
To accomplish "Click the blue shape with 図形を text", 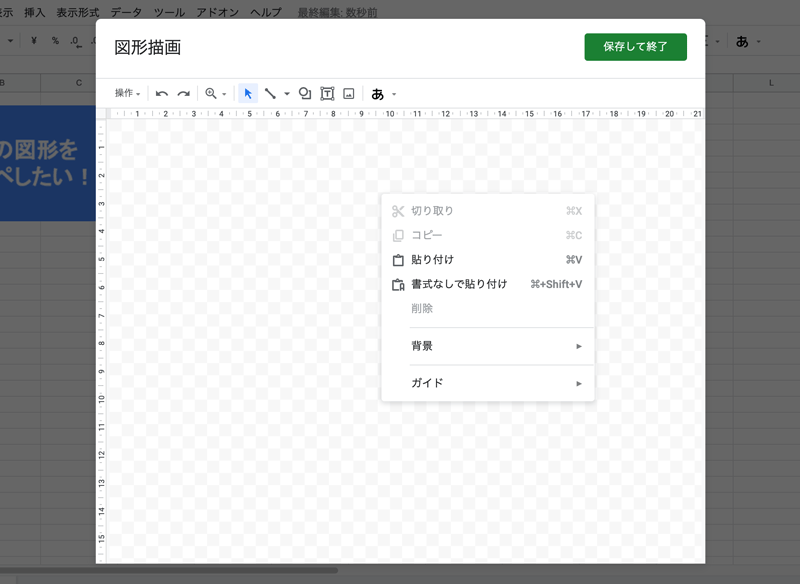I will [x=47, y=163].
